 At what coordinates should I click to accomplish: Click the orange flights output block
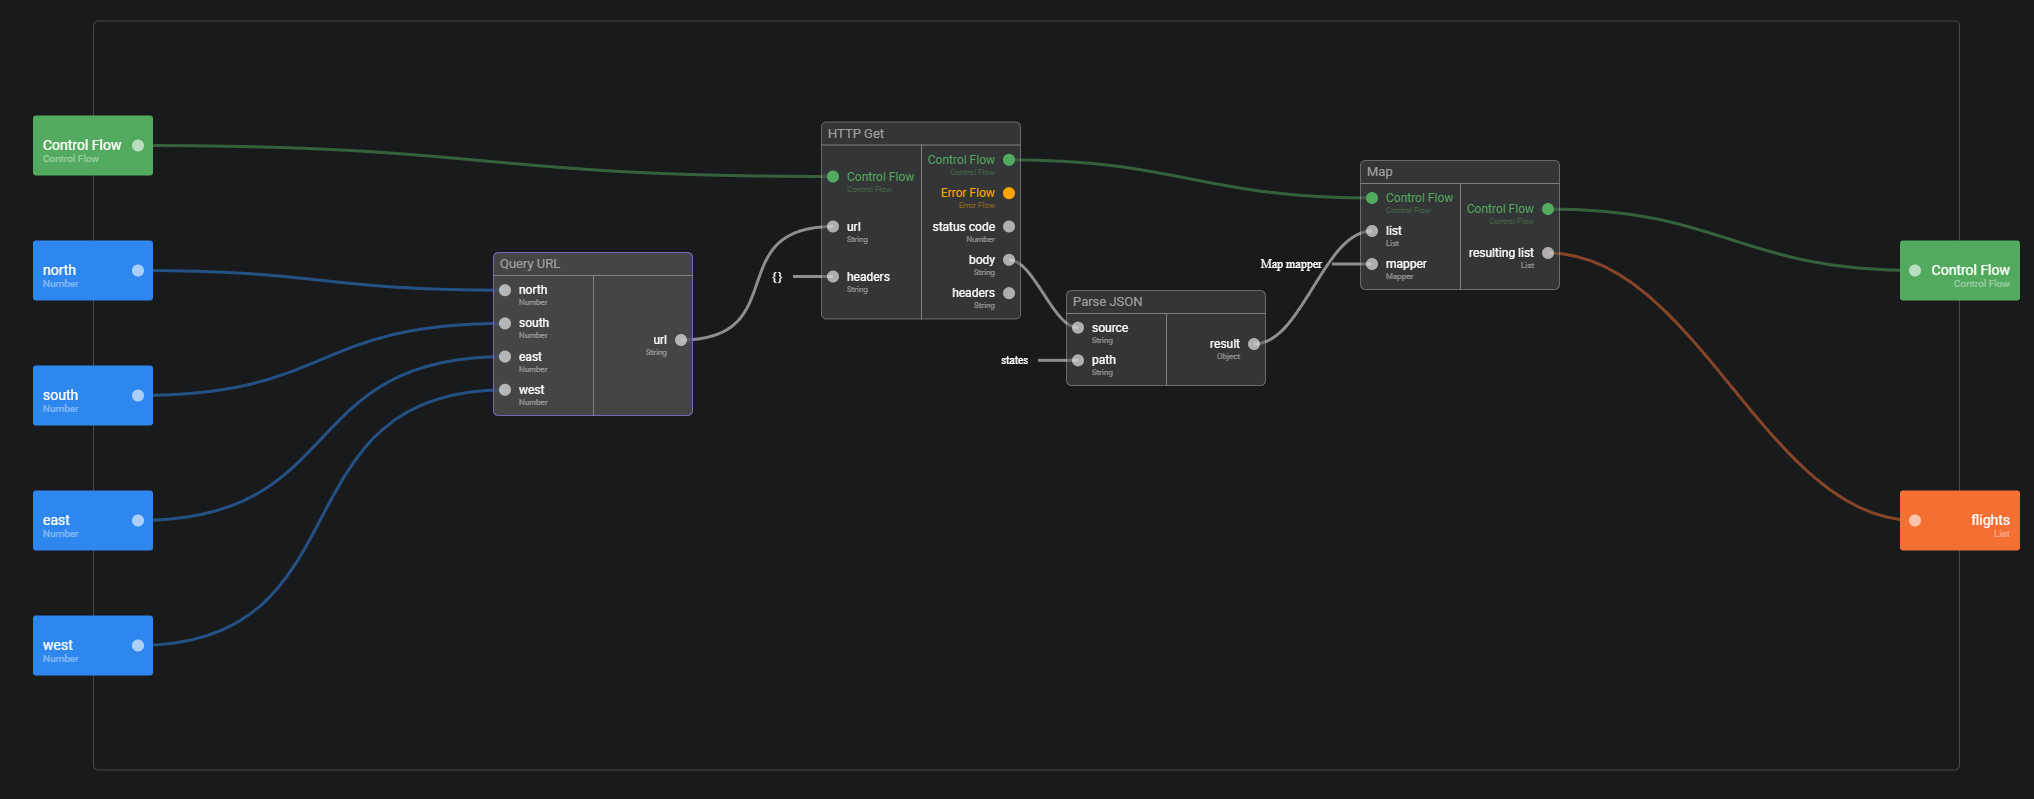tap(1958, 520)
